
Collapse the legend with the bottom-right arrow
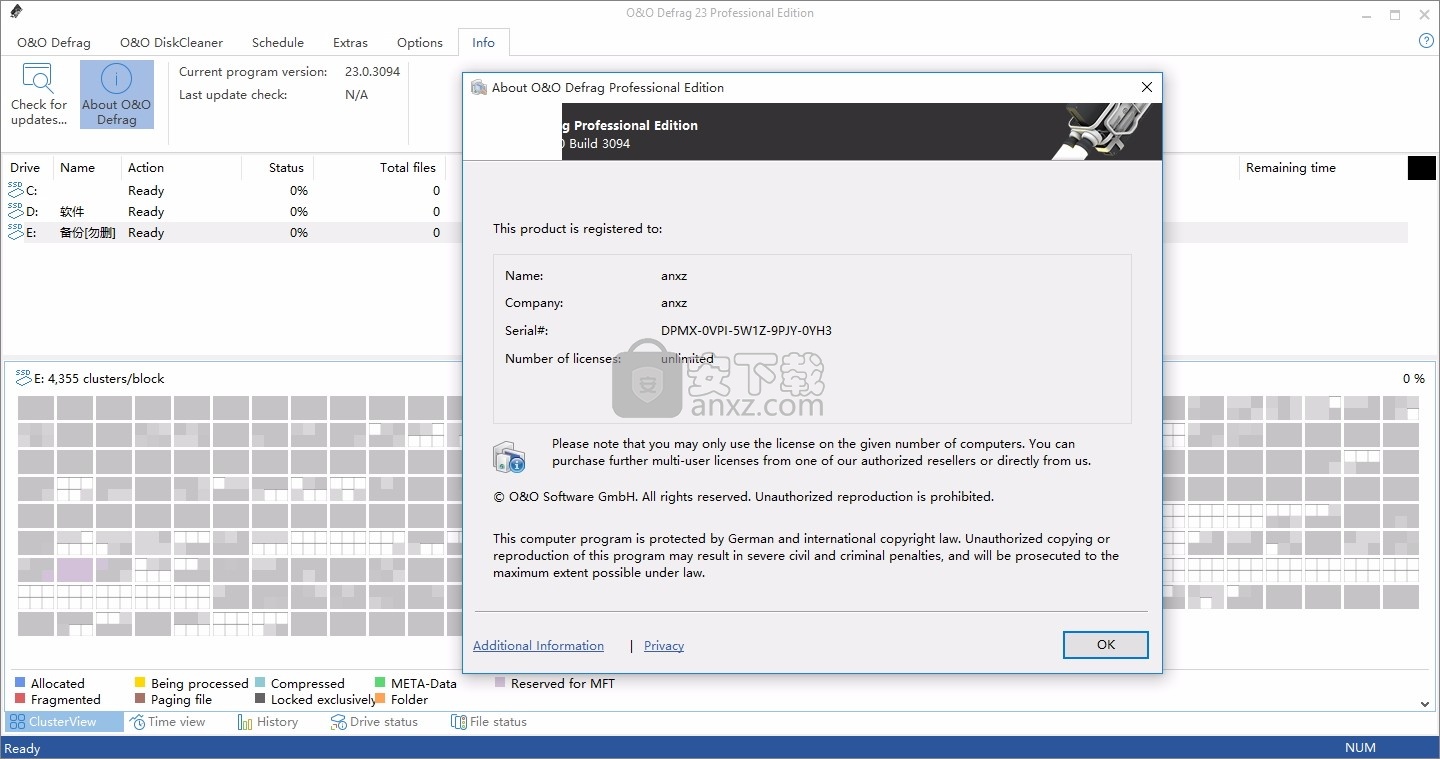coord(1425,702)
